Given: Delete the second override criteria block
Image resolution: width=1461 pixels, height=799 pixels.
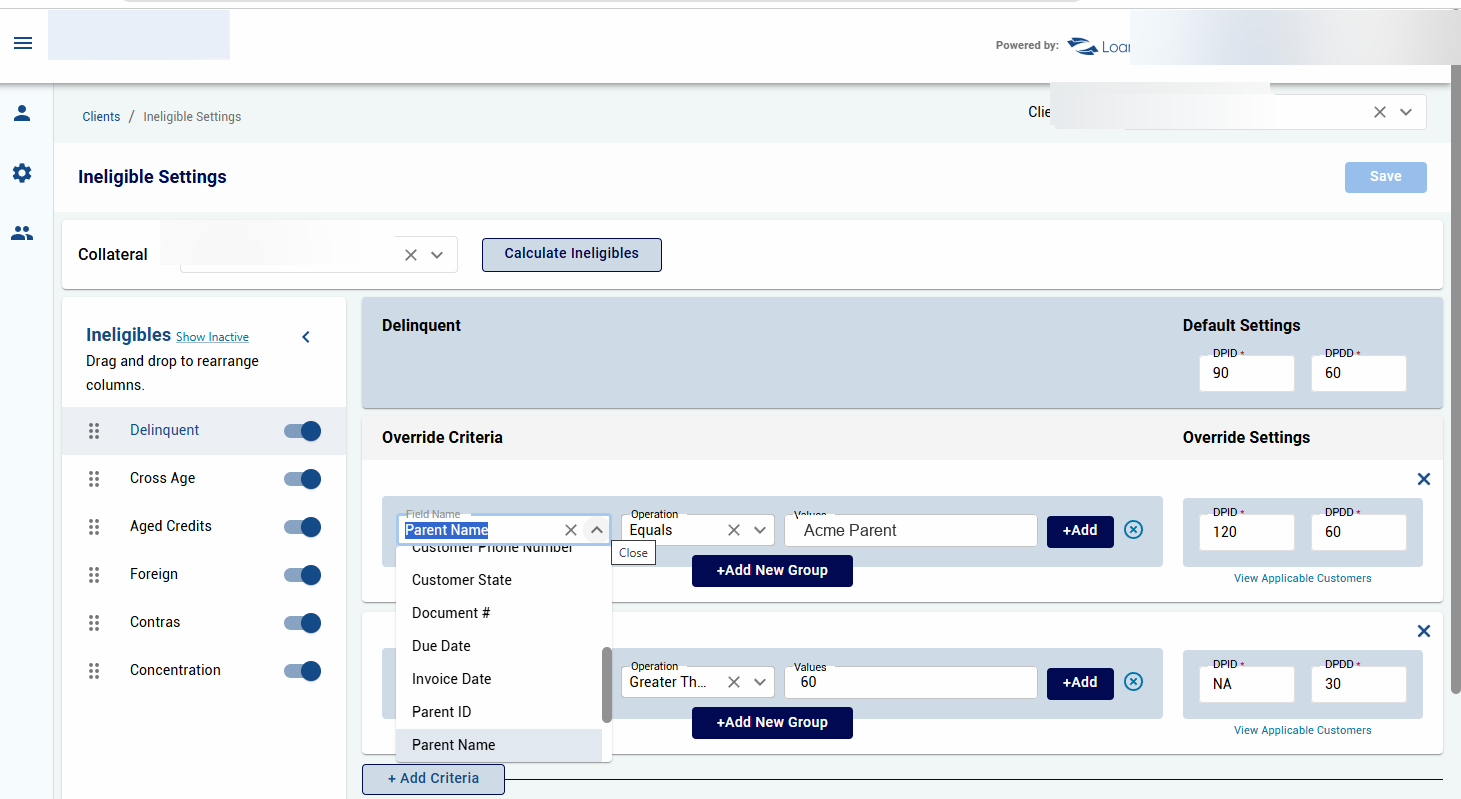Looking at the screenshot, I should [1424, 632].
